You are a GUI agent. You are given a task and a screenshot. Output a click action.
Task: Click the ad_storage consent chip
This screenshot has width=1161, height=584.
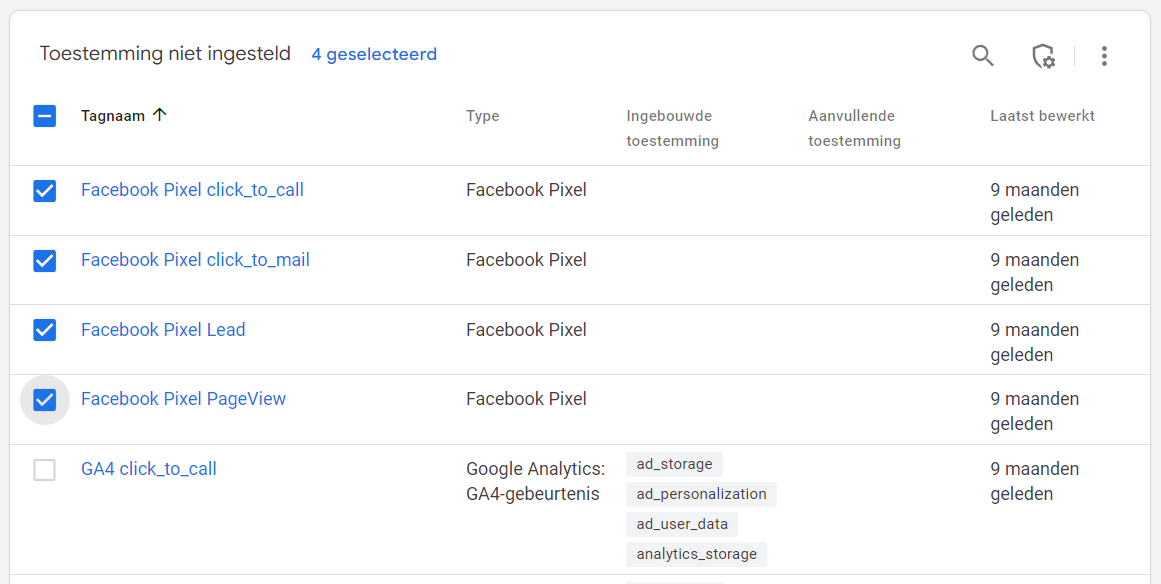point(674,464)
